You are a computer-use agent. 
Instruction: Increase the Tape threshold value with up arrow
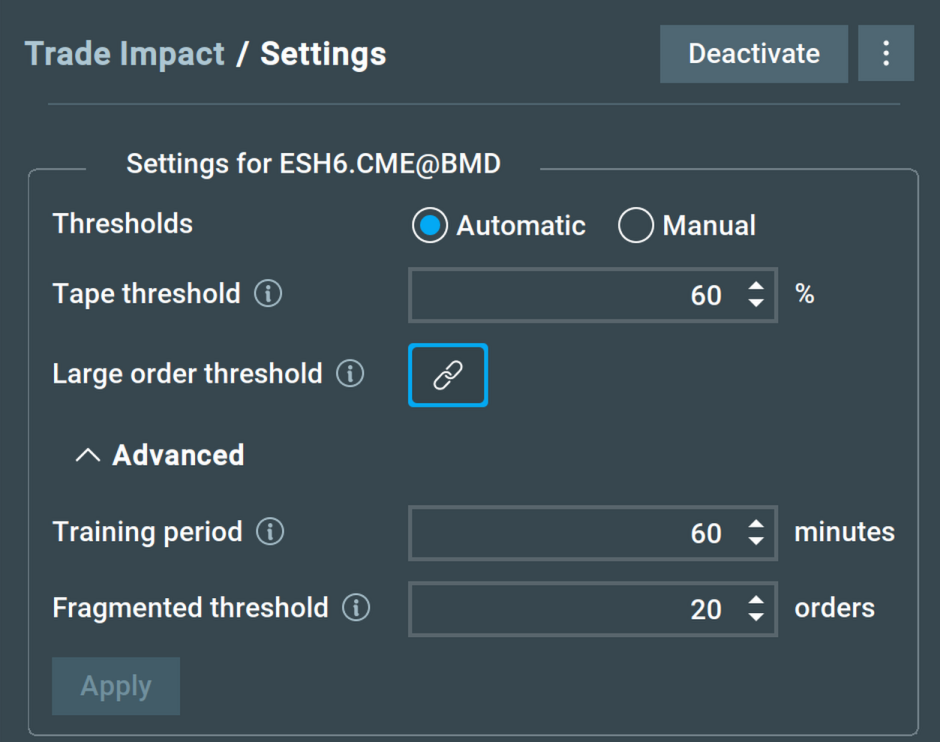tap(756, 286)
